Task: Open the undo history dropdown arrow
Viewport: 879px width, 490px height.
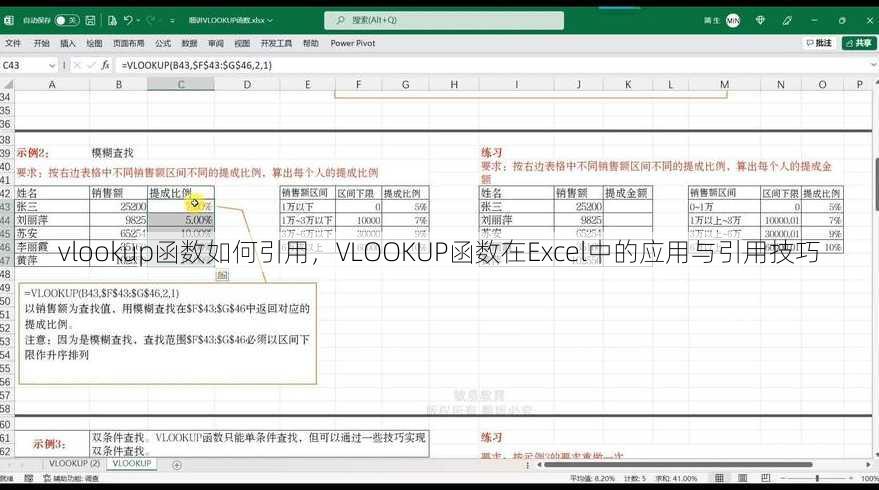Action: (x=138, y=21)
